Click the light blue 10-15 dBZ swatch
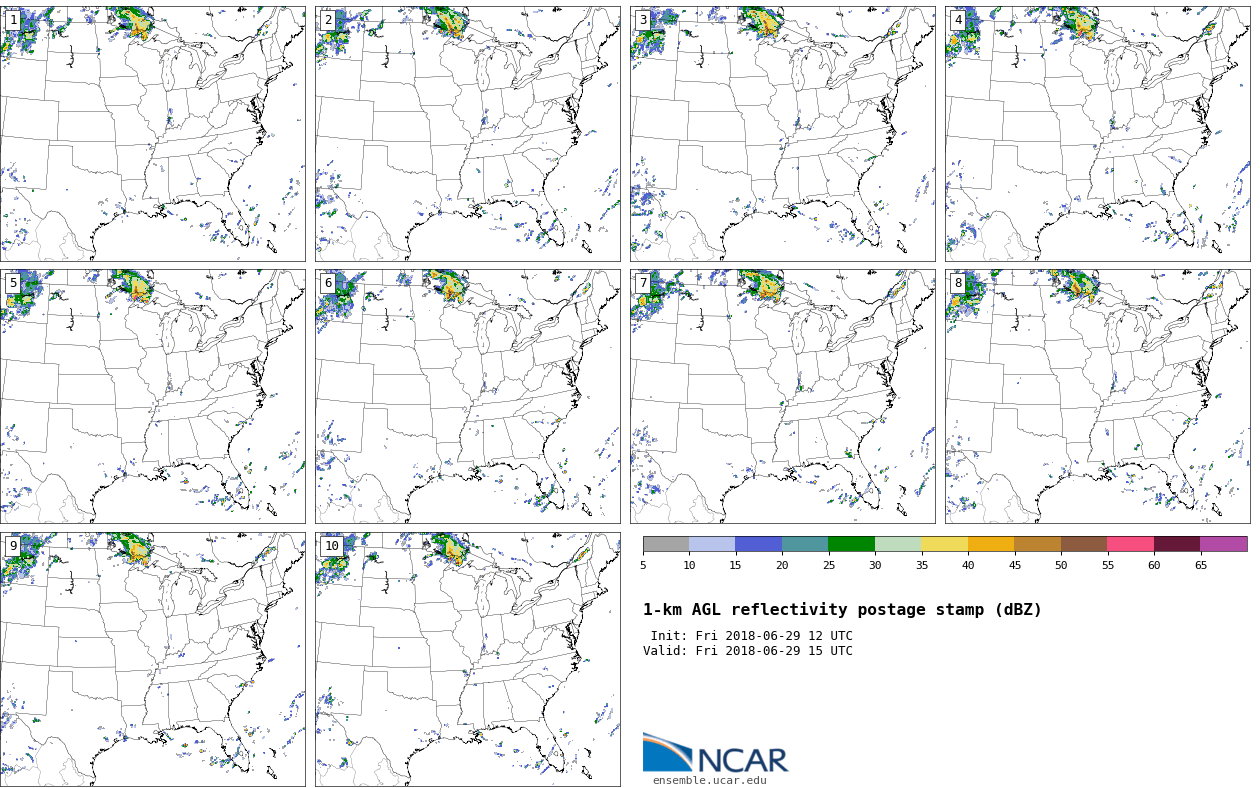This screenshot has height=788, width=1260. pos(712,544)
